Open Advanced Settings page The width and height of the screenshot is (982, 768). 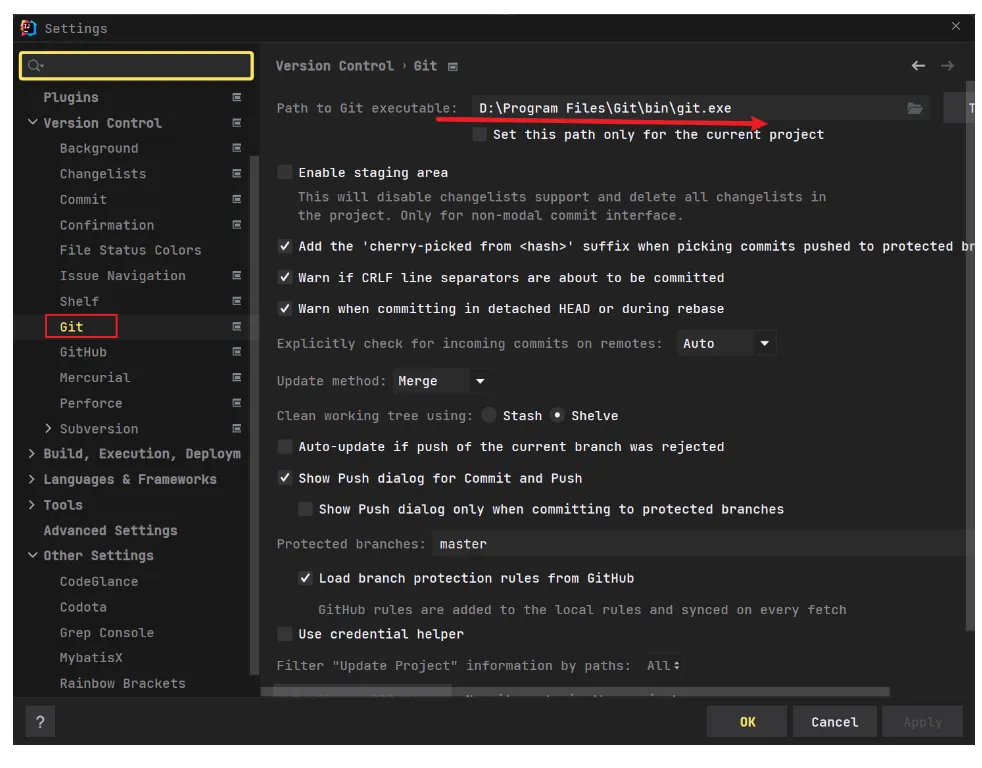point(110,531)
